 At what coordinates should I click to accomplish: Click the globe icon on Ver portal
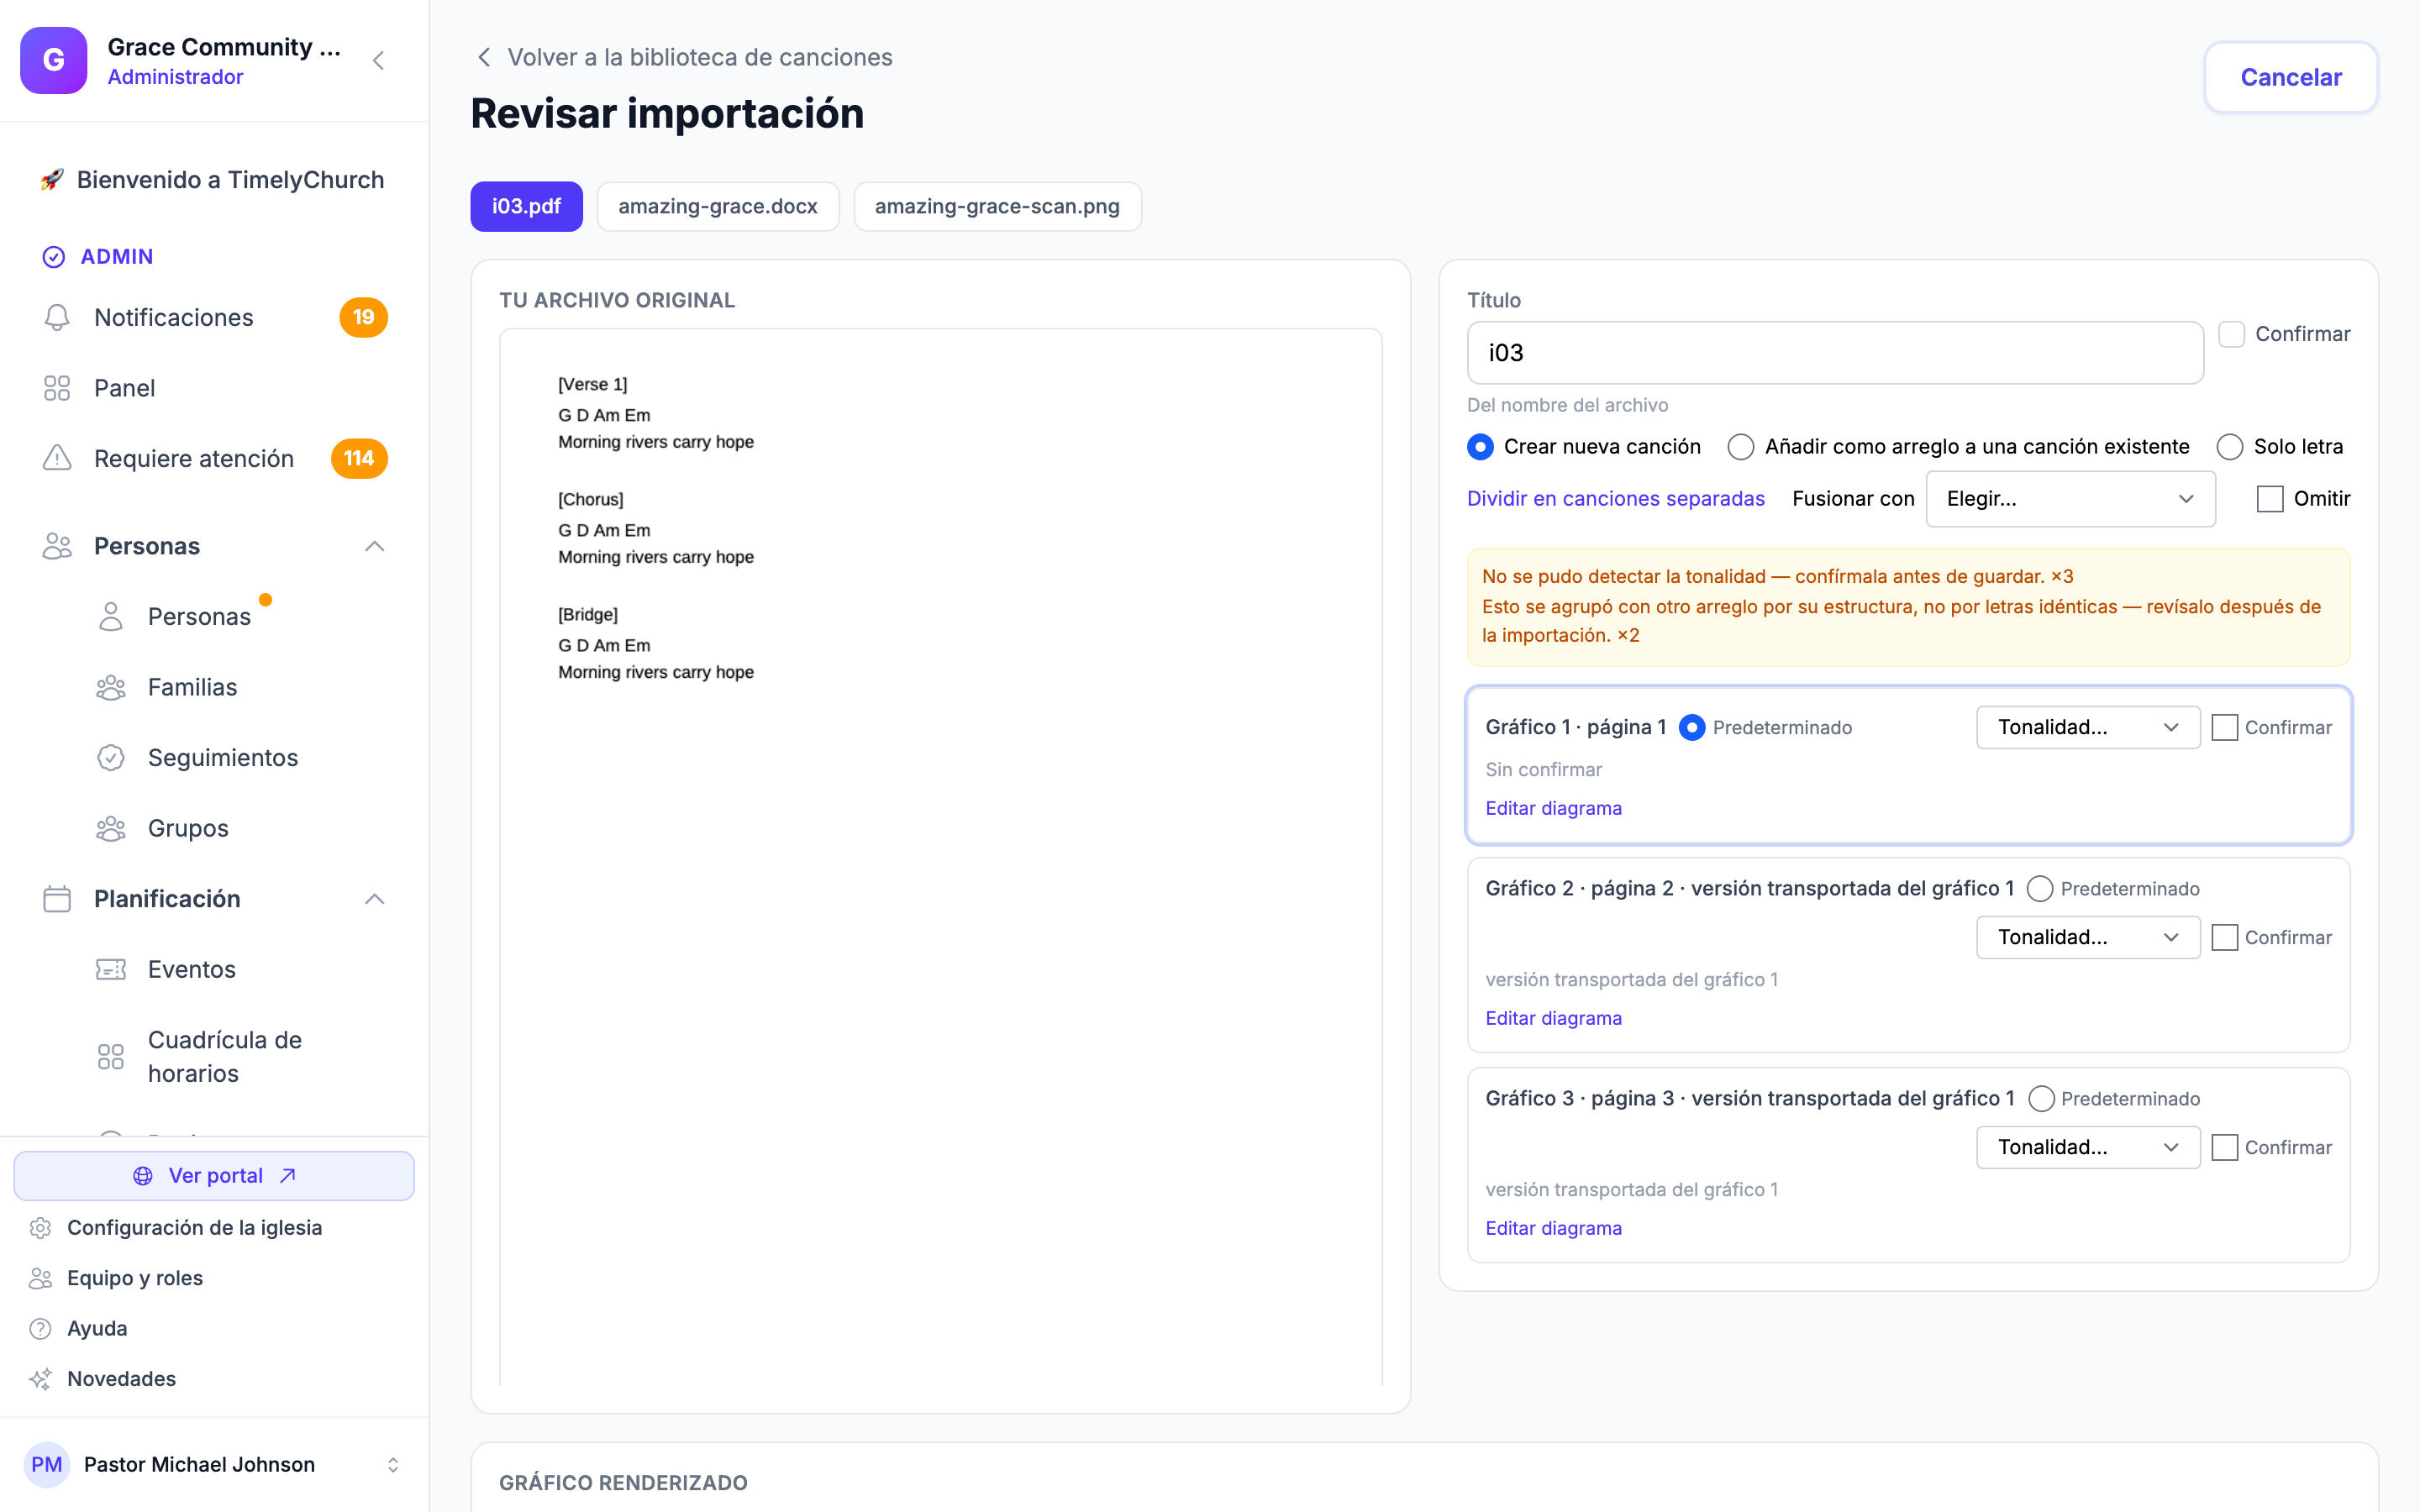[x=143, y=1176]
